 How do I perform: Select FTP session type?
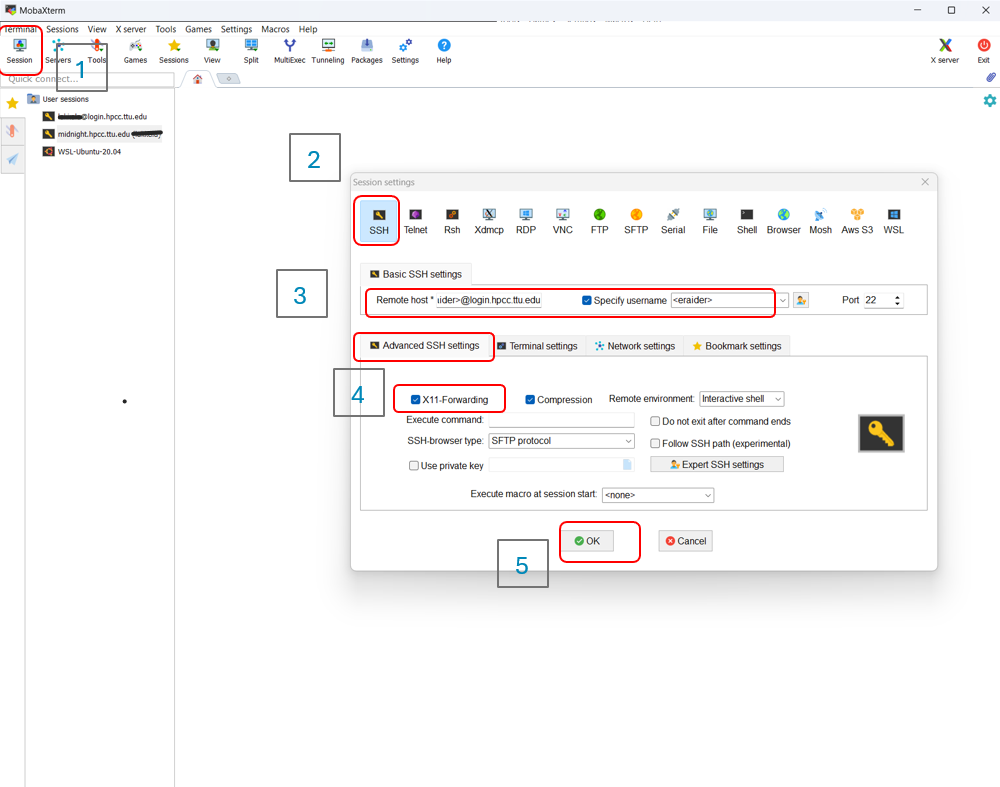point(599,221)
